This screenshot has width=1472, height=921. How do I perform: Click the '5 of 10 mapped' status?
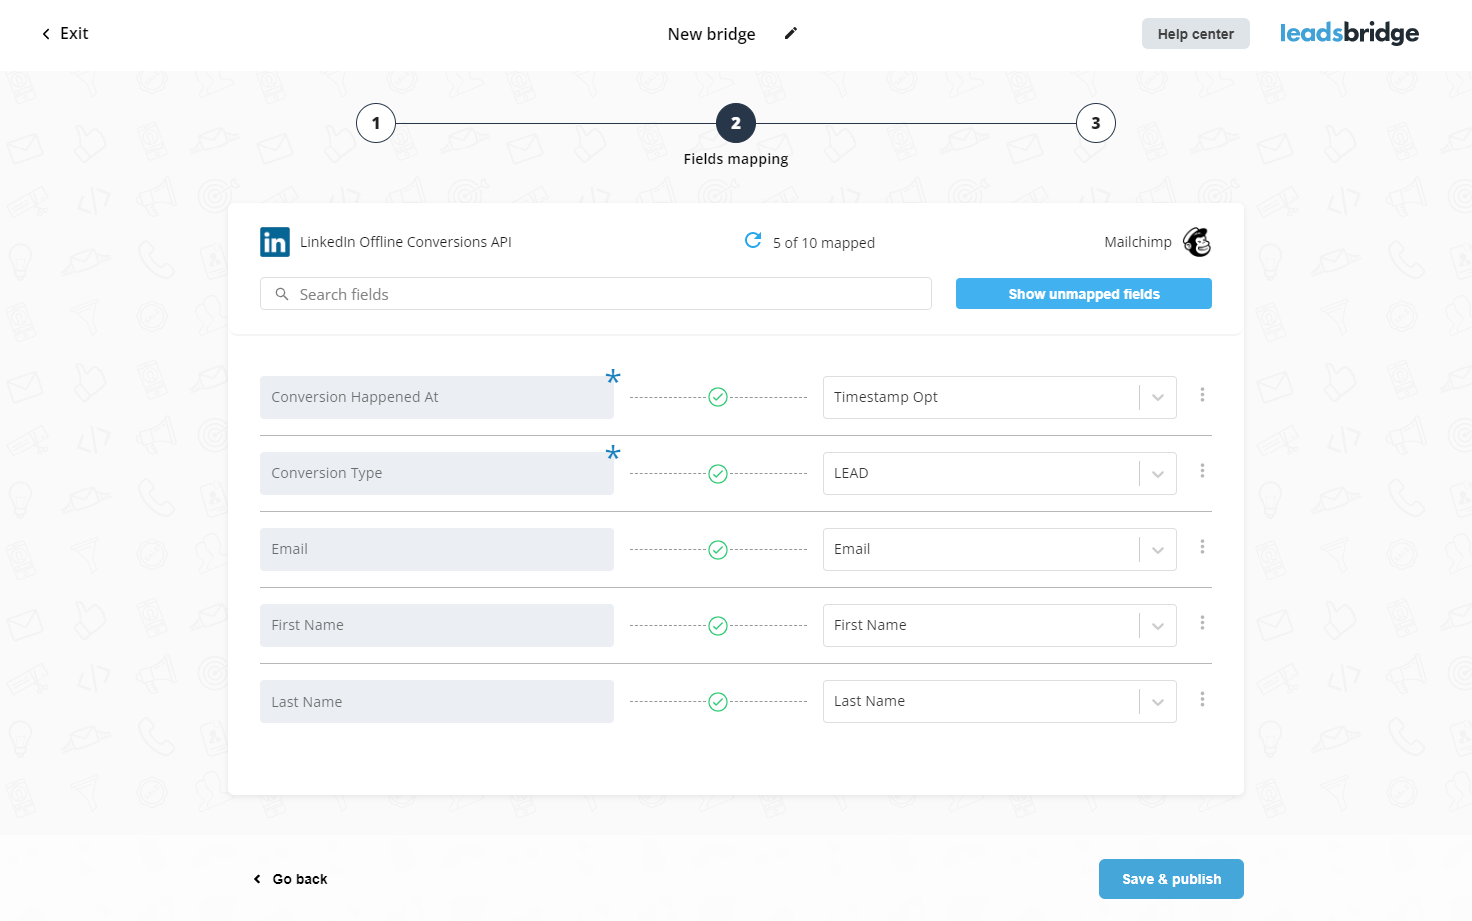824,243
